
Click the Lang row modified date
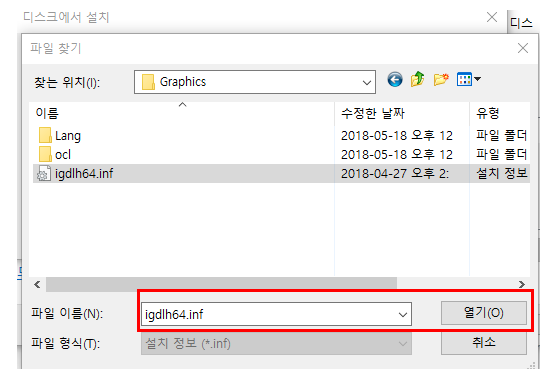[396, 135]
